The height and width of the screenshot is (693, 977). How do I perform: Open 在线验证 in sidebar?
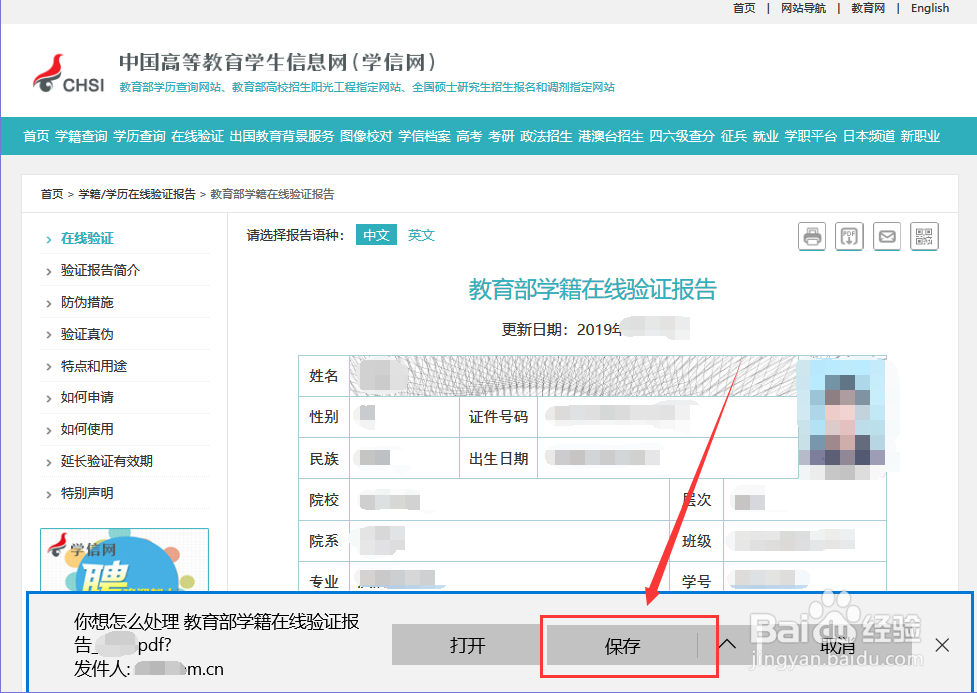87,238
